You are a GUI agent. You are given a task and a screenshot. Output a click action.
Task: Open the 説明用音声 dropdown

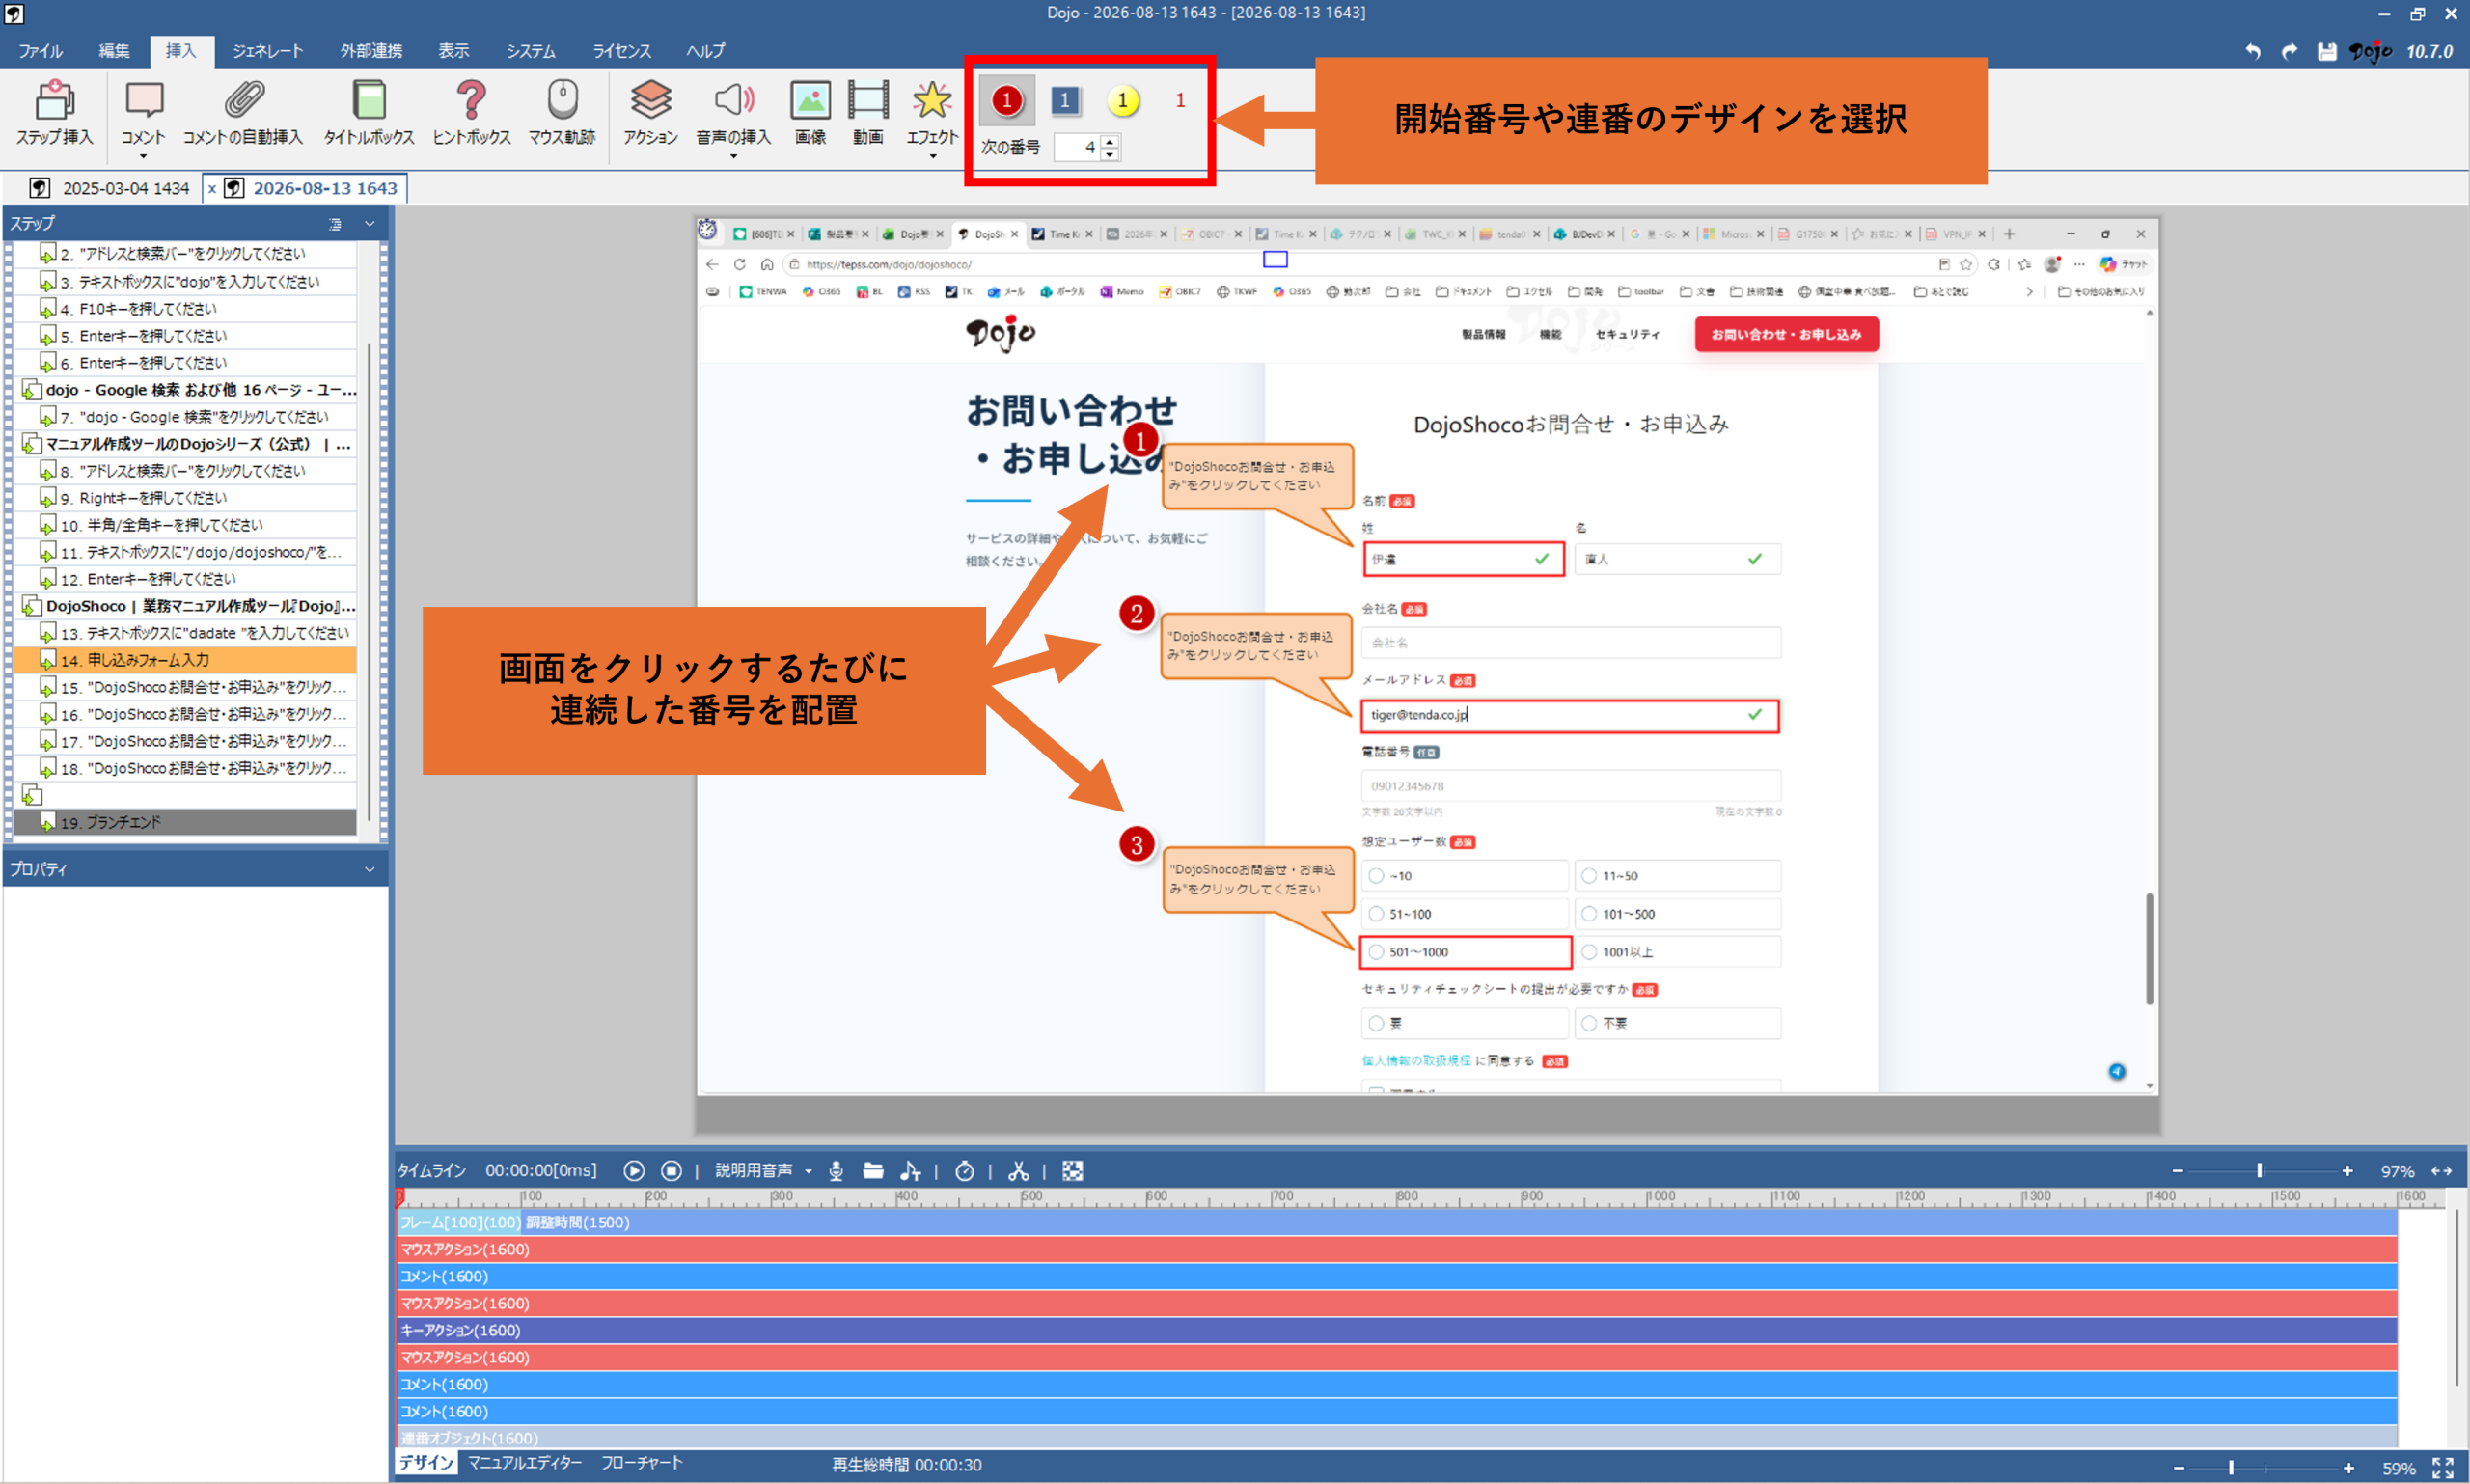(808, 1171)
